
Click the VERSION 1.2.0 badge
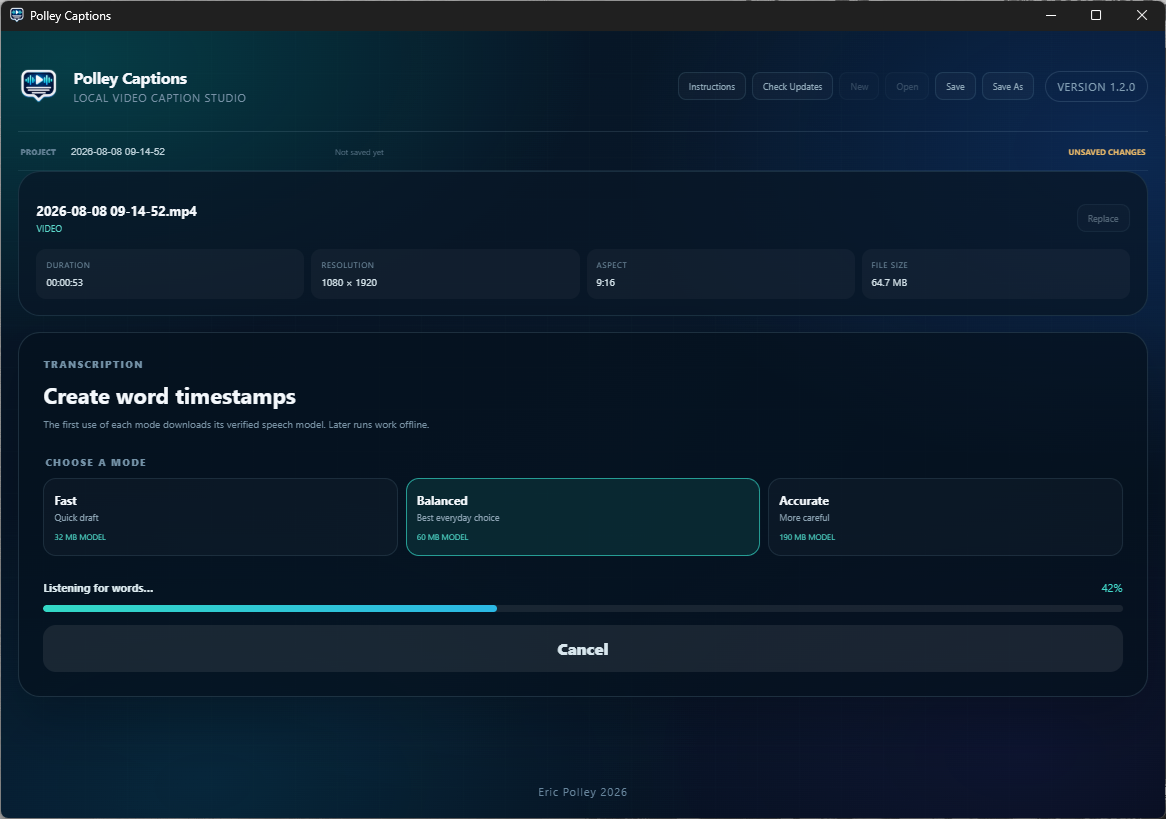[x=1095, y=86]
